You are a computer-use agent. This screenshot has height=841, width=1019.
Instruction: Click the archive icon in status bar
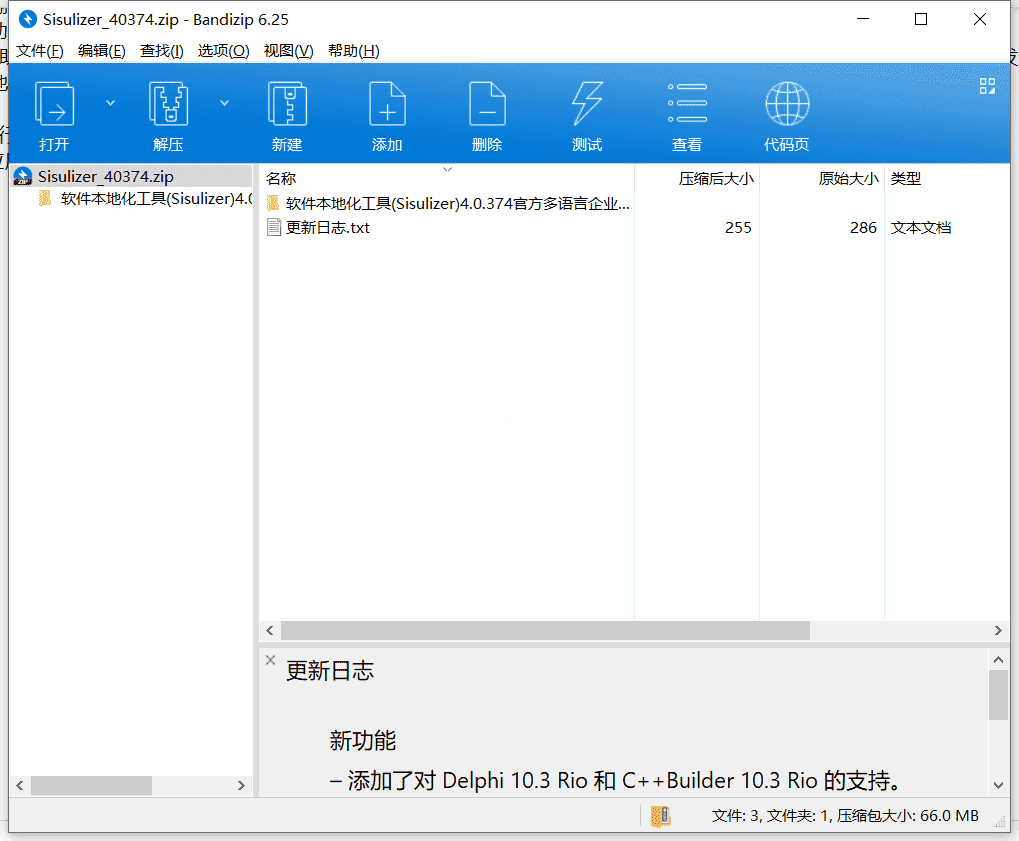(x=660, y=816)
